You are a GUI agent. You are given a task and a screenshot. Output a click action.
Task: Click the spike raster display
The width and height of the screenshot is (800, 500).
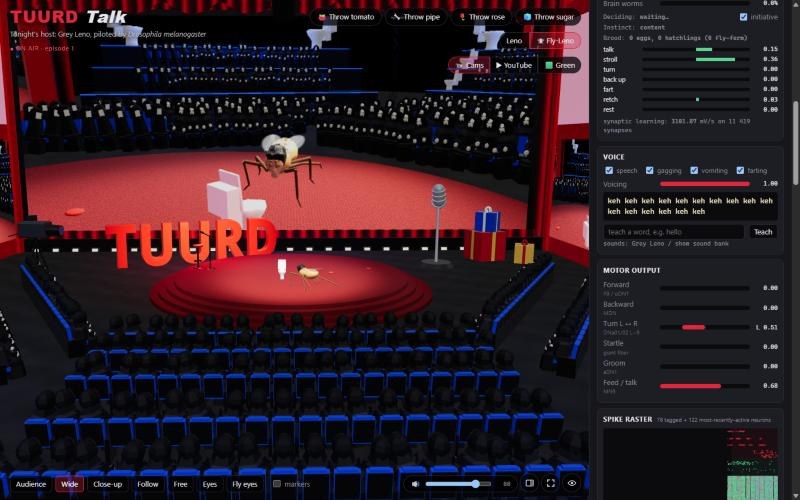pos(690,463)
